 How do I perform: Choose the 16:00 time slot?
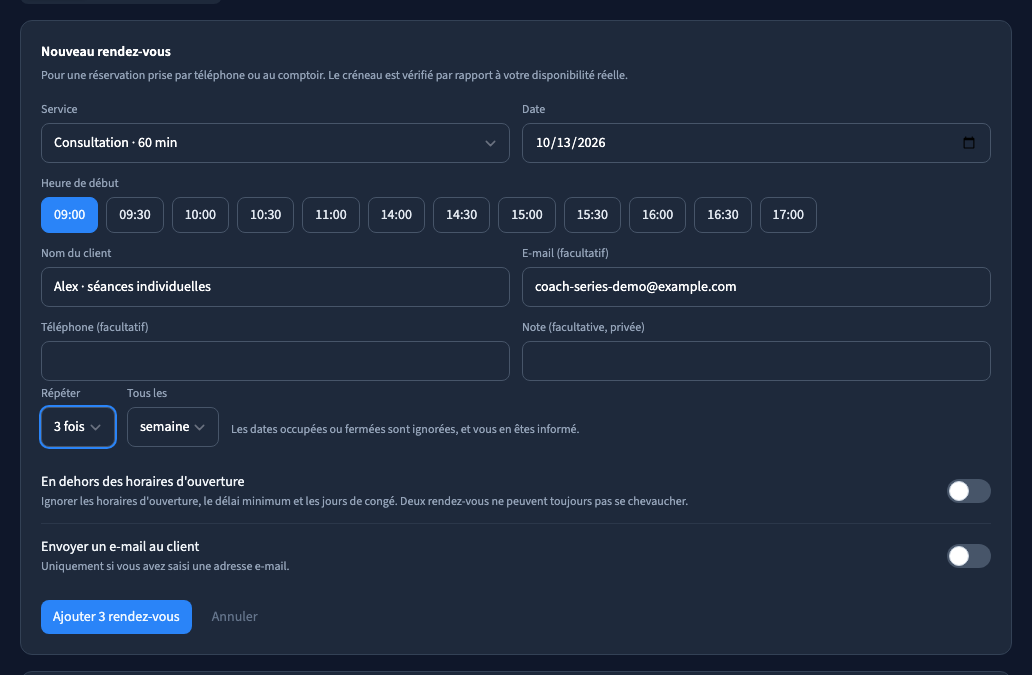tap(658, 215)
